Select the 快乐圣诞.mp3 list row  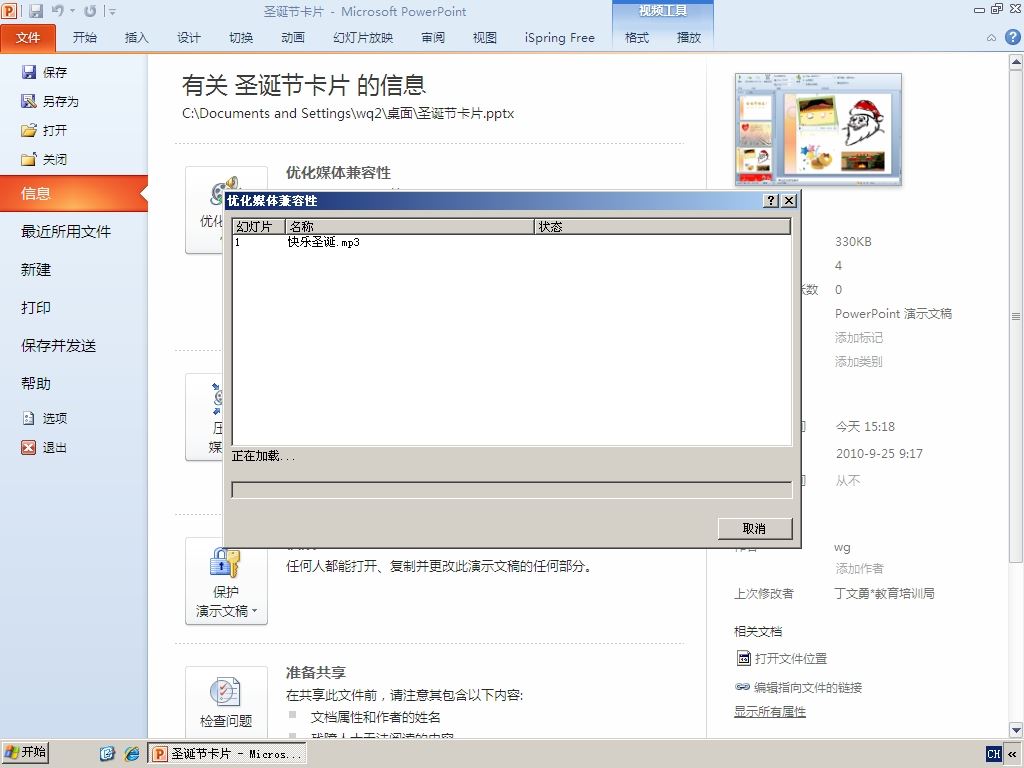(x=512, y=242)
